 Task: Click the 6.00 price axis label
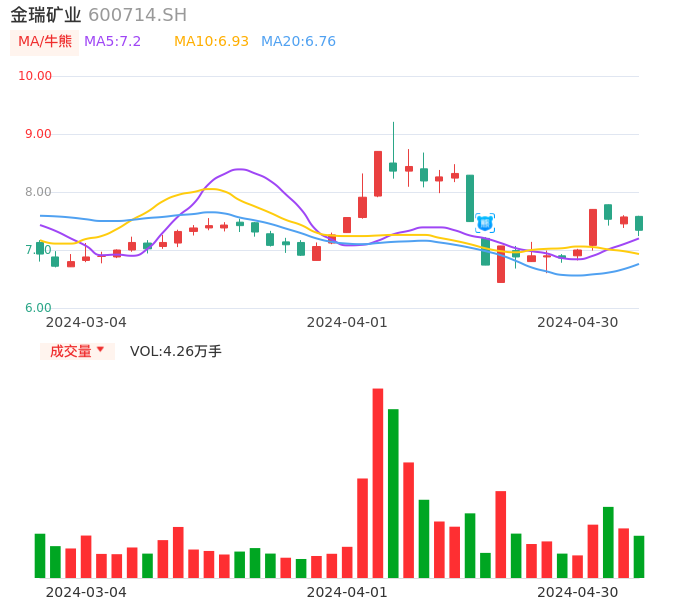pos(38,308)
